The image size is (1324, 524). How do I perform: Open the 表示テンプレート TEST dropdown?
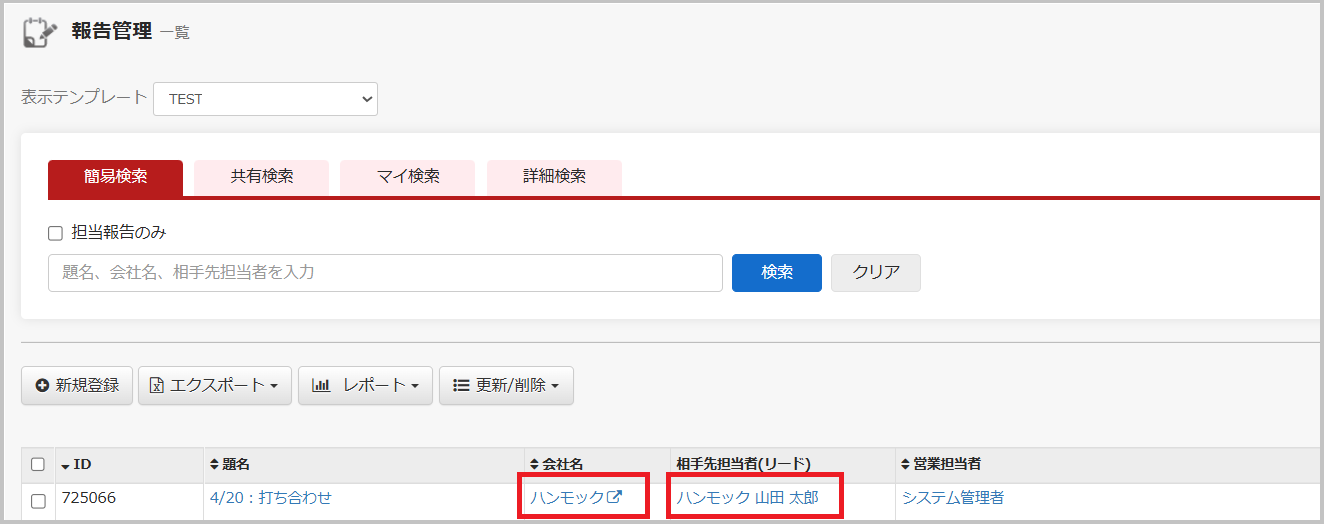click(x=265, y=99)
